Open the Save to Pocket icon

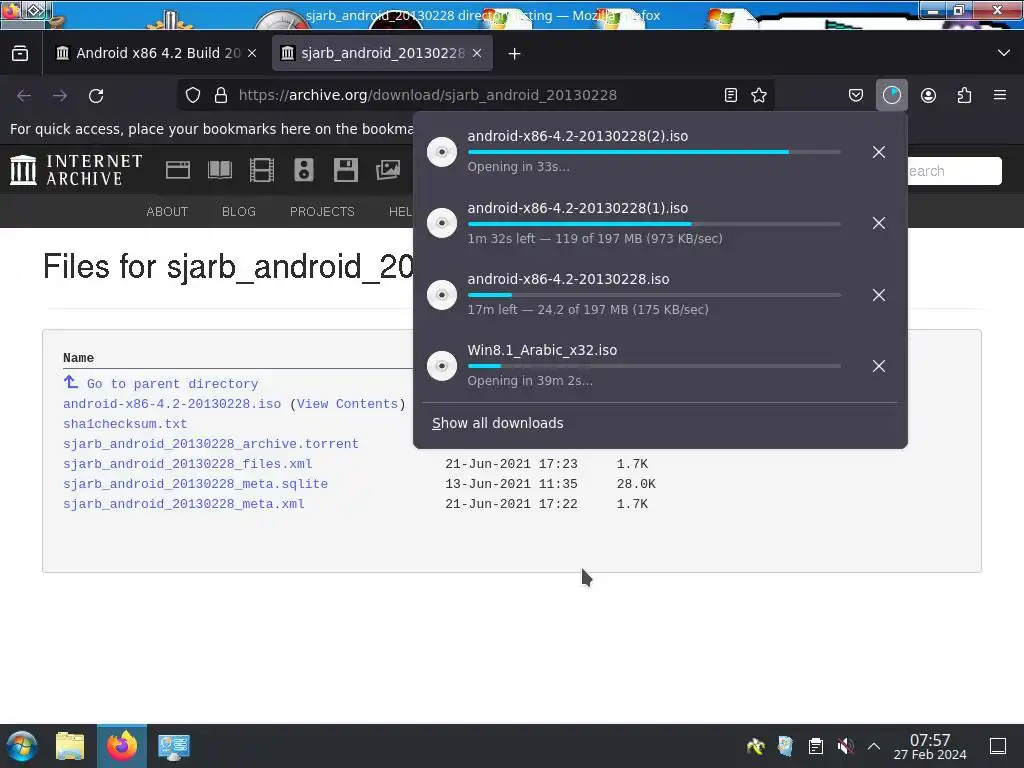856,95
